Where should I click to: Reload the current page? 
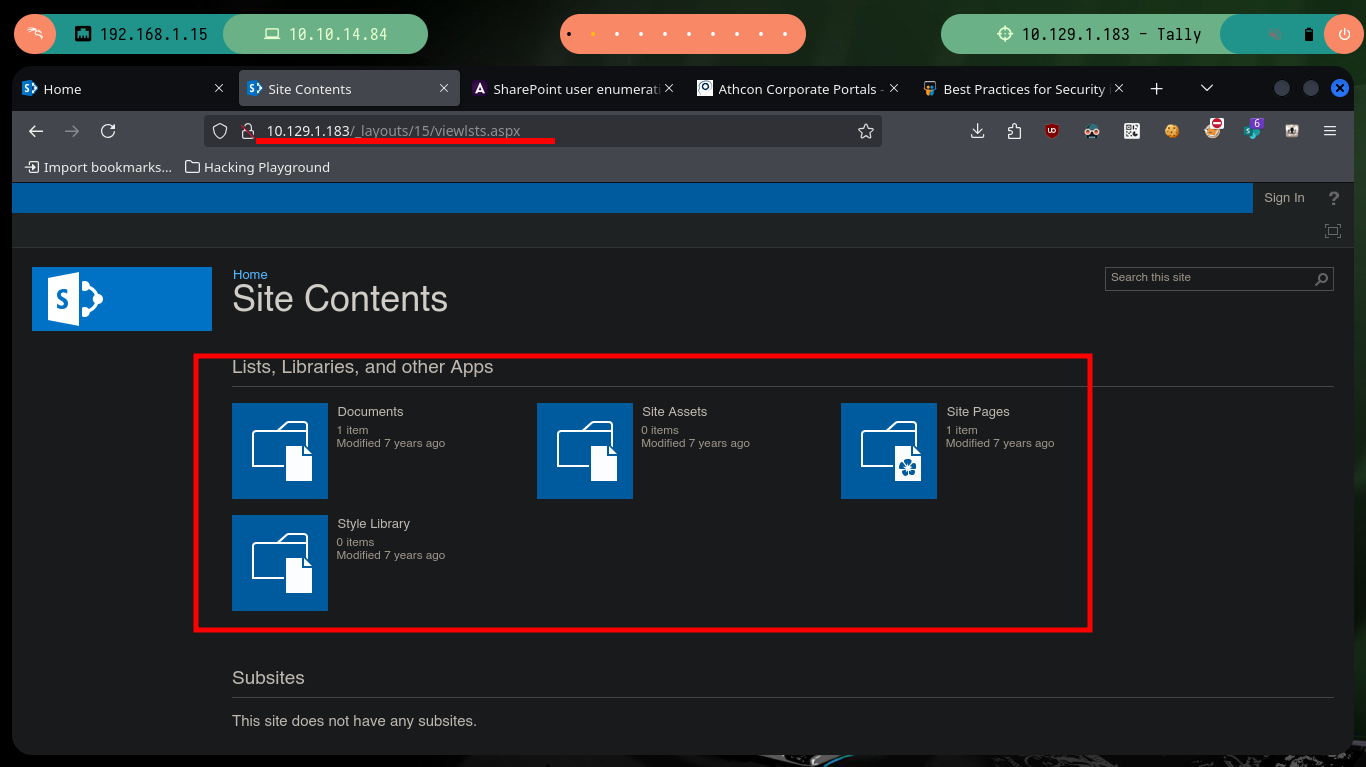pyautogui.click(x=108, y=131)
